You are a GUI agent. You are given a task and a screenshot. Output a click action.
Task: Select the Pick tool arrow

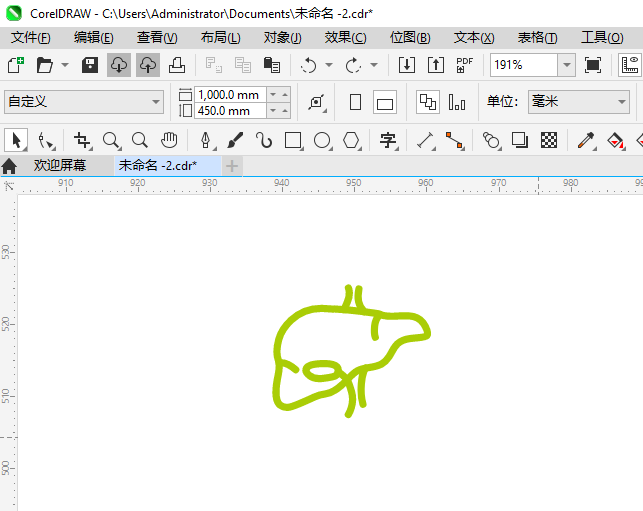(16, 140)
